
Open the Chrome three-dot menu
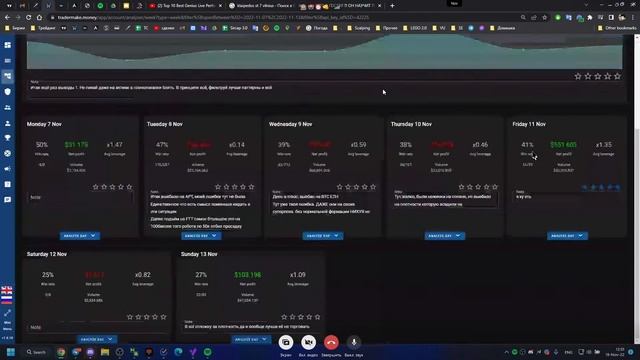[633, 18]
